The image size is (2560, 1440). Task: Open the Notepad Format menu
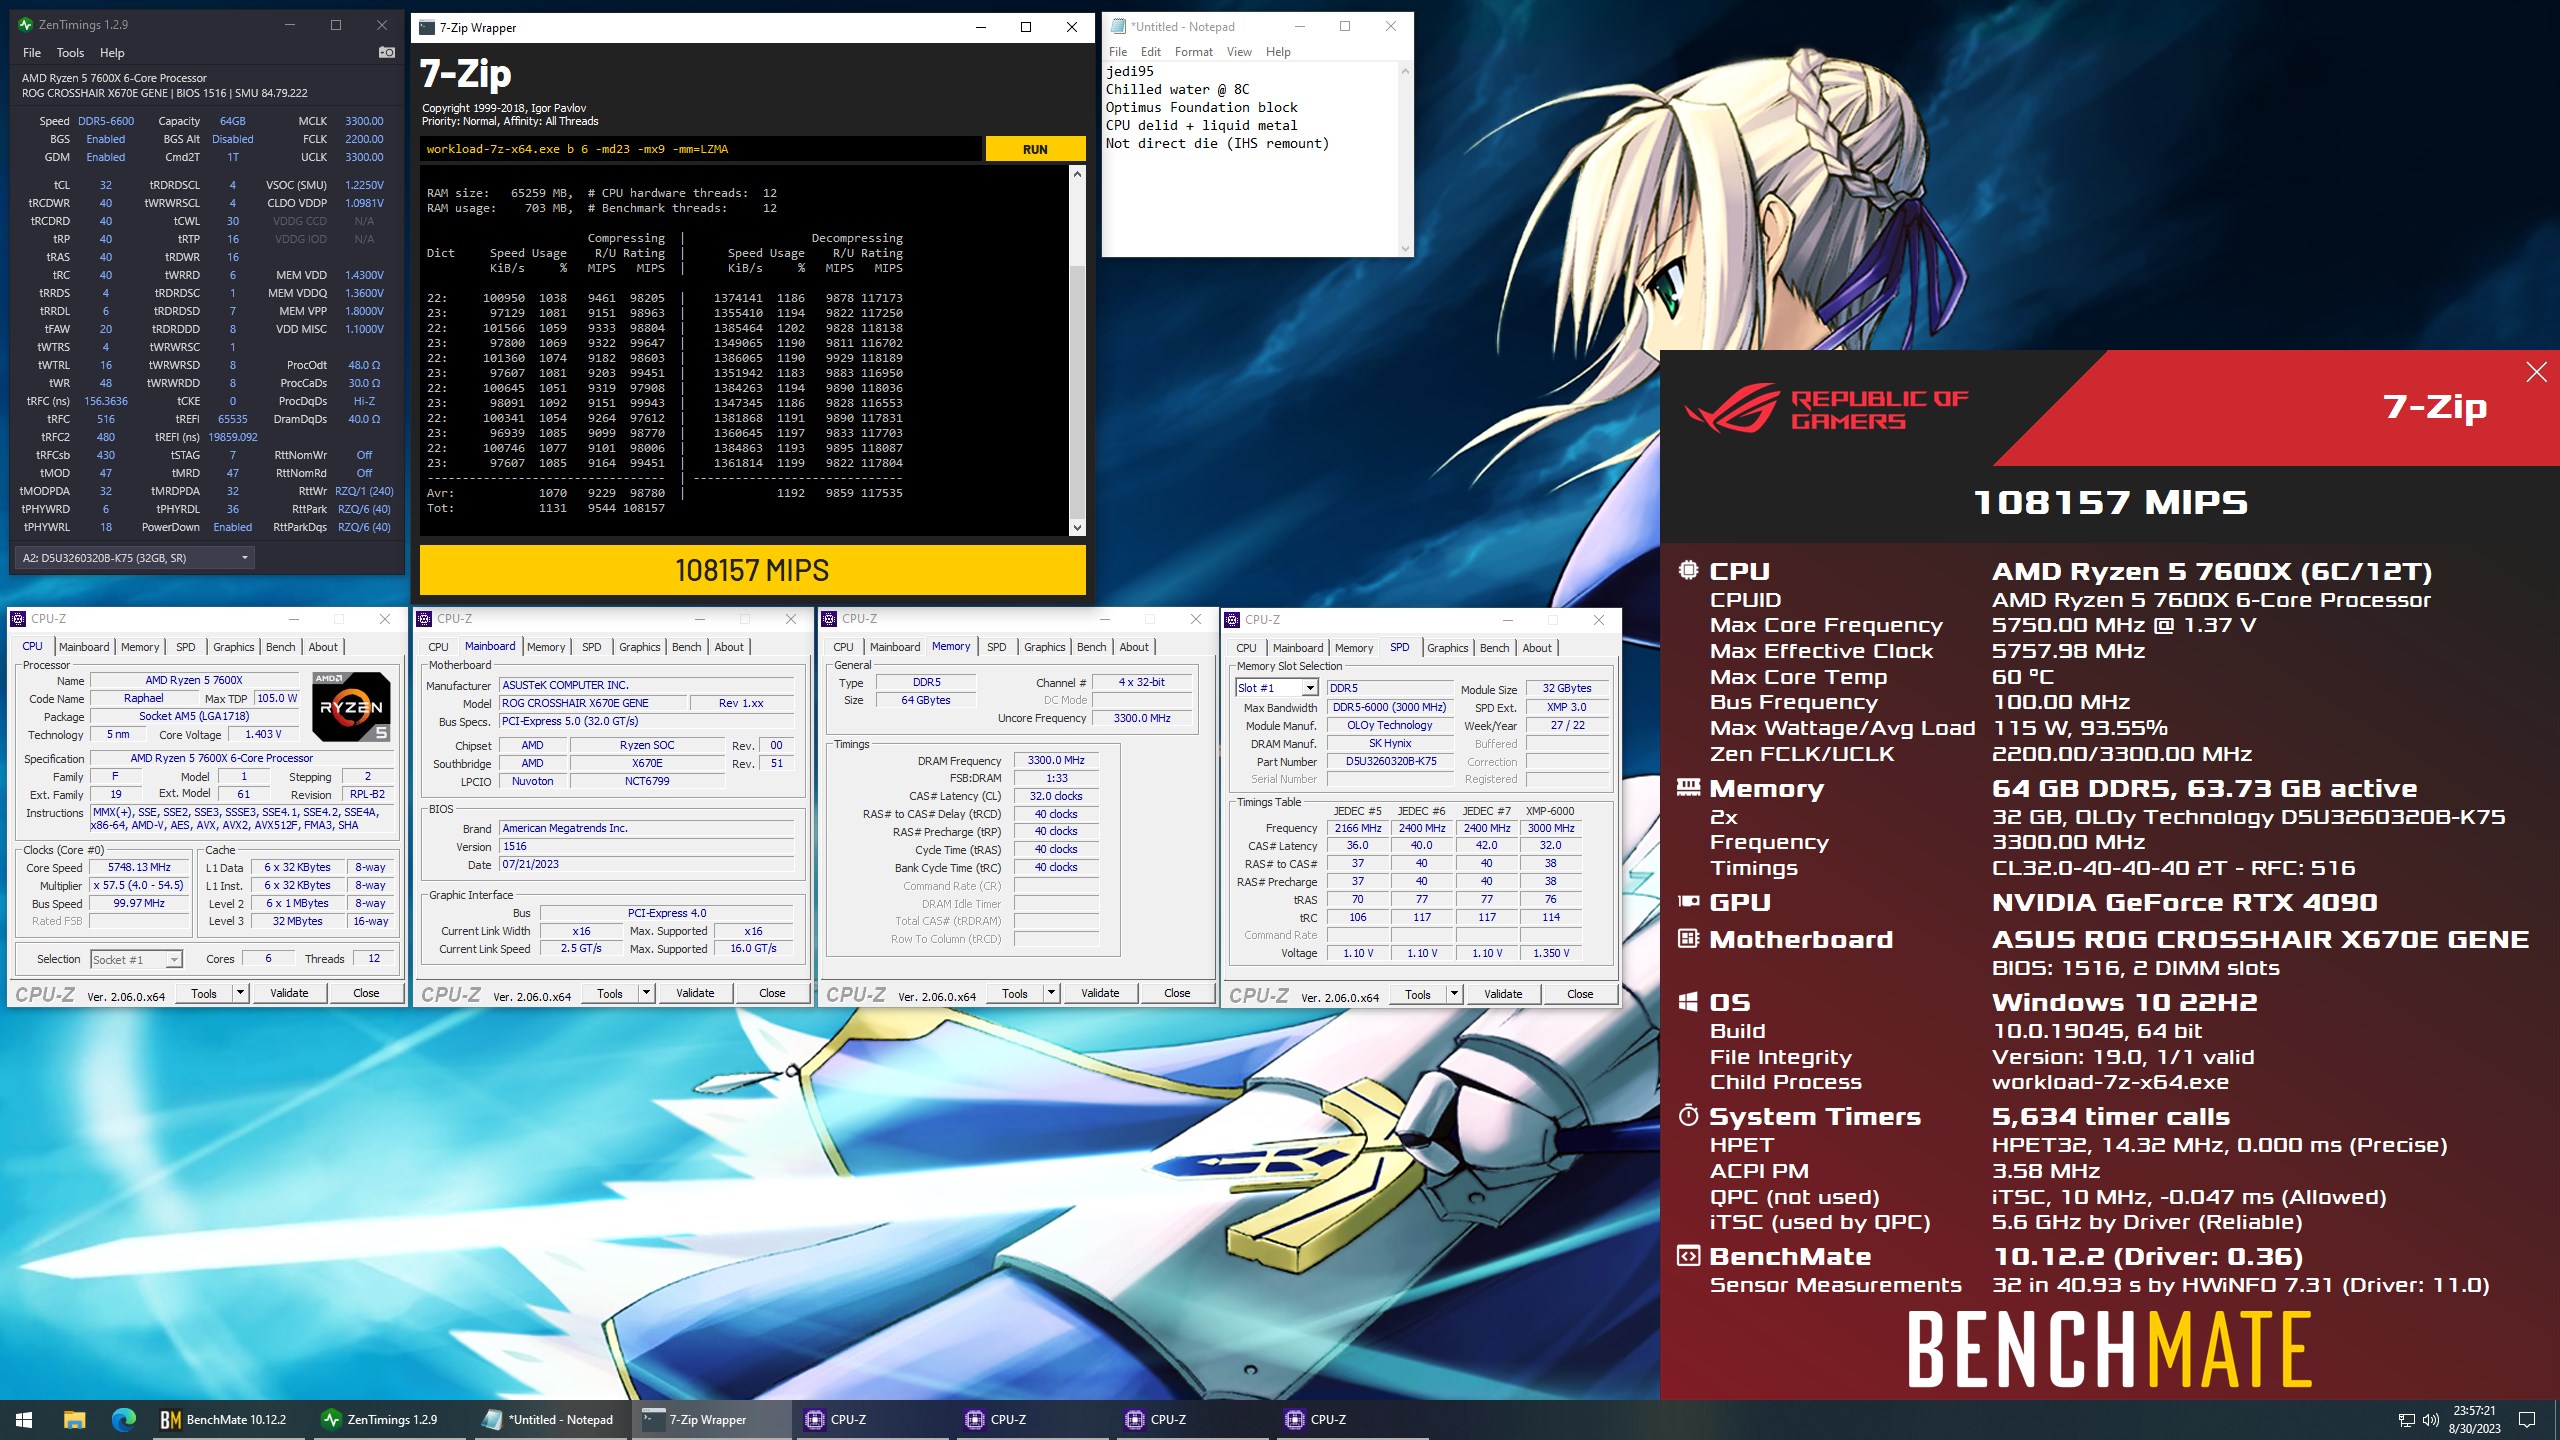click(1193, 52)
